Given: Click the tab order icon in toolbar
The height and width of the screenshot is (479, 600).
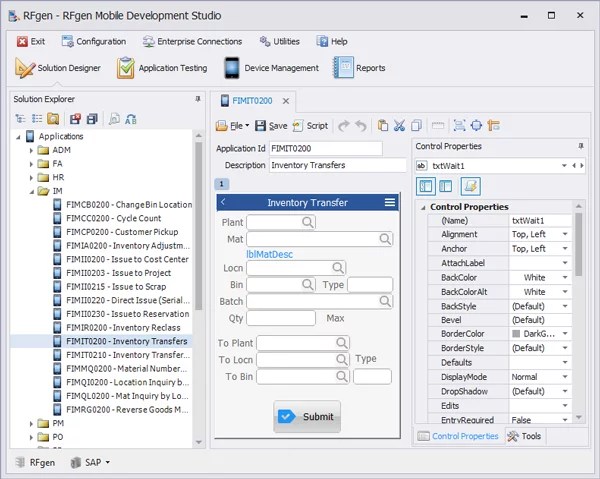Looking at the screenshot, I should point(494,125).
